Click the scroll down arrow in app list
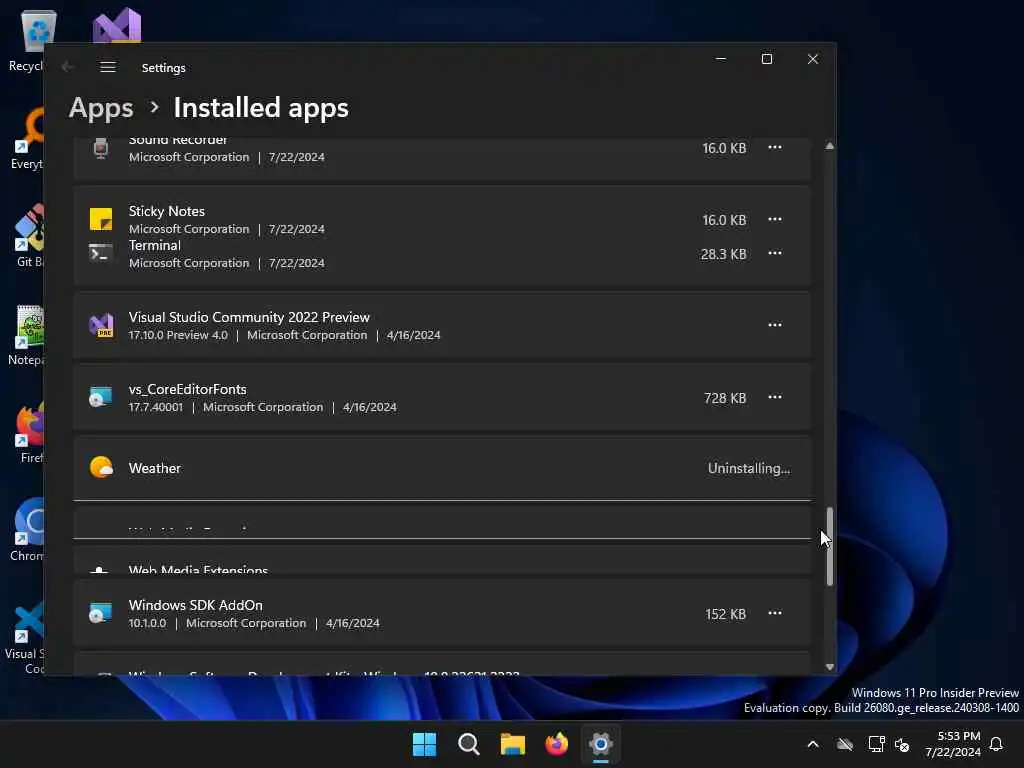The width and height of the screenshot is (1024, 768). pos(829,667)
